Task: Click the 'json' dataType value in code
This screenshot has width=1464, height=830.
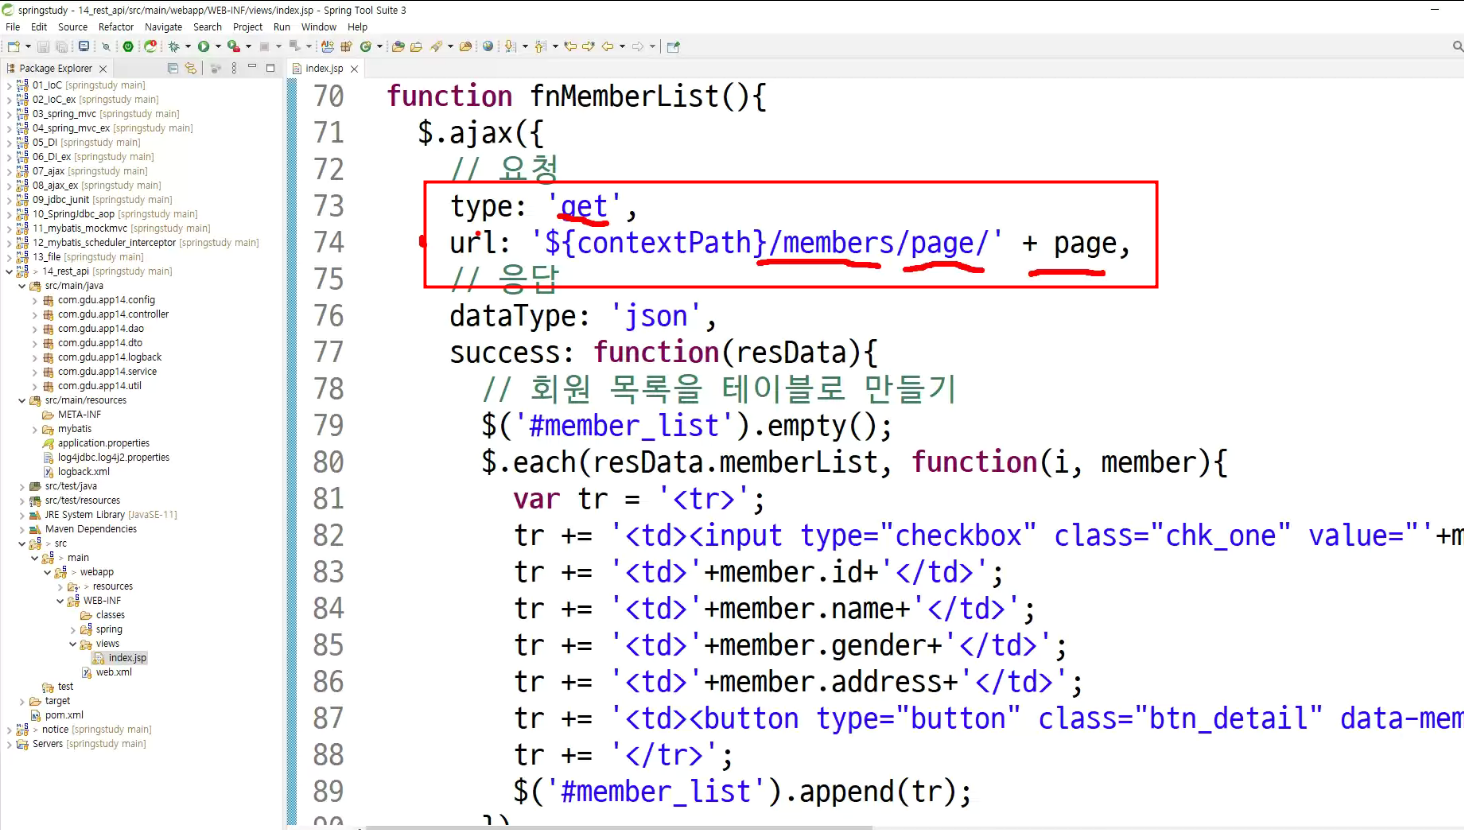Action: coord(657,316)
